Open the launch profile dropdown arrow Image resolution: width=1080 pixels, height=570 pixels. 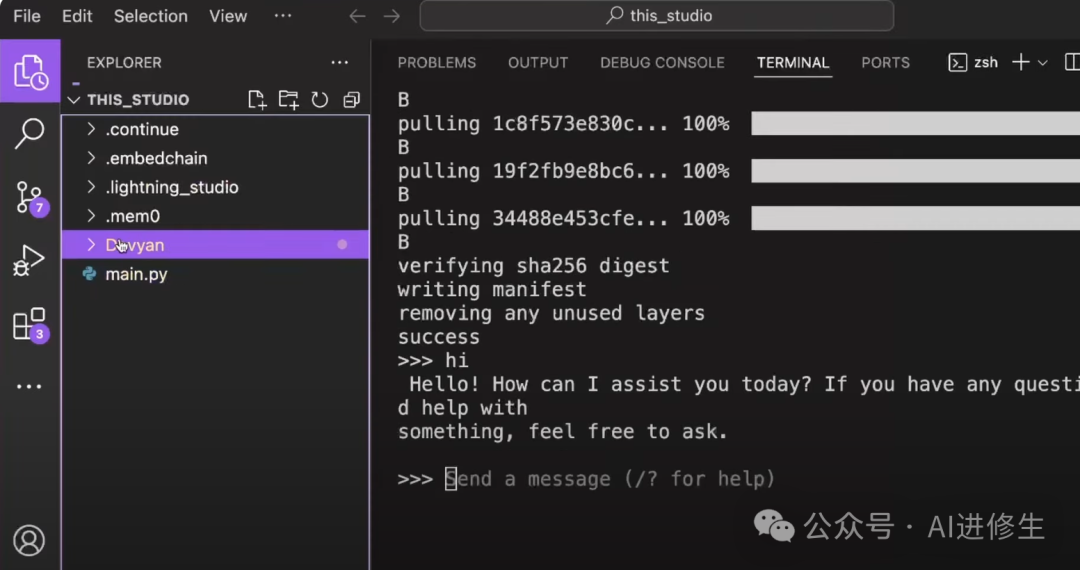pos(1043,63)
